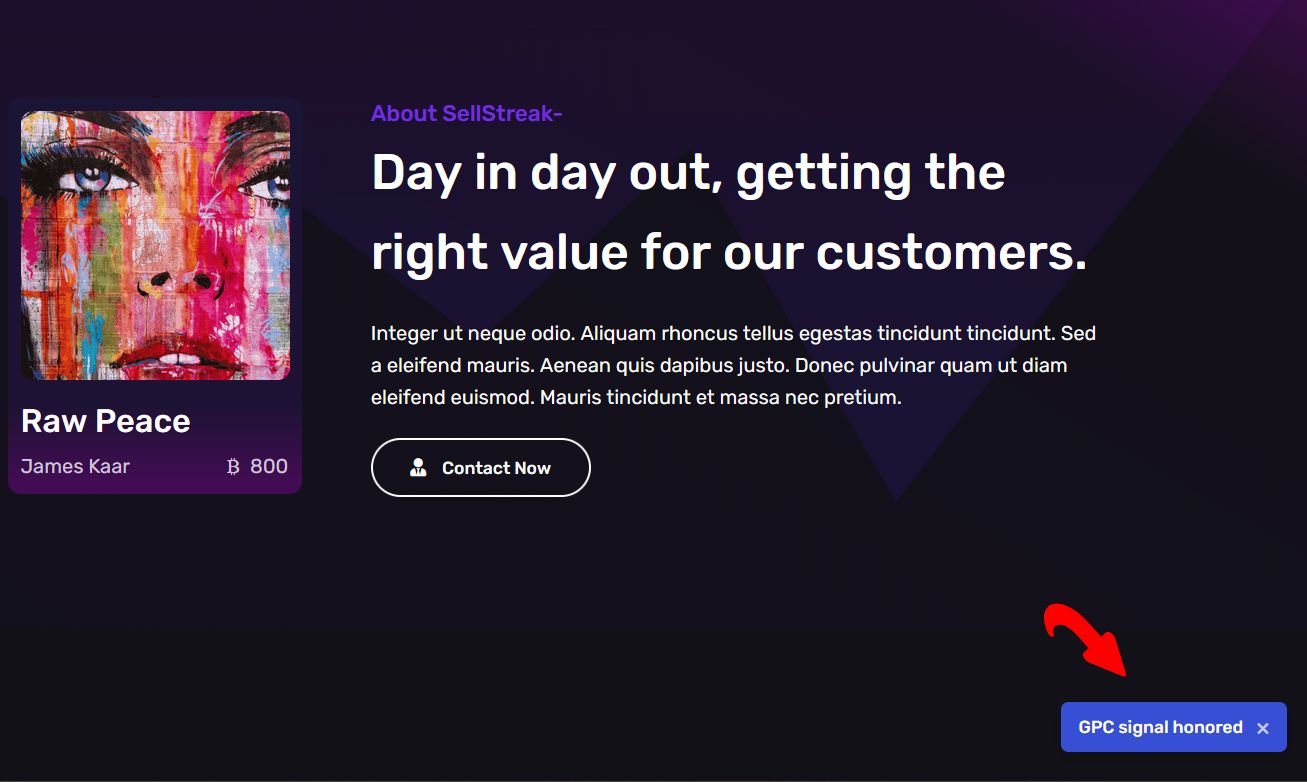Click the GPC signal honored text

[x=1160, y=727]
